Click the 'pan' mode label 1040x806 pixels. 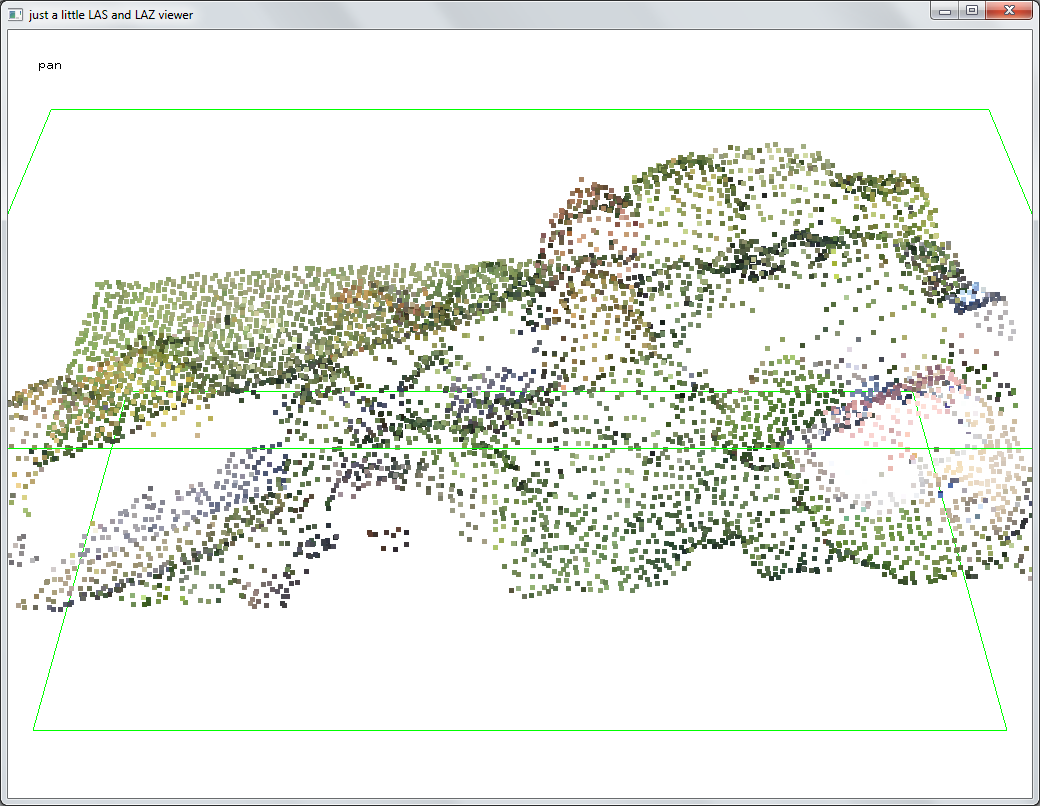pos(50,65)
